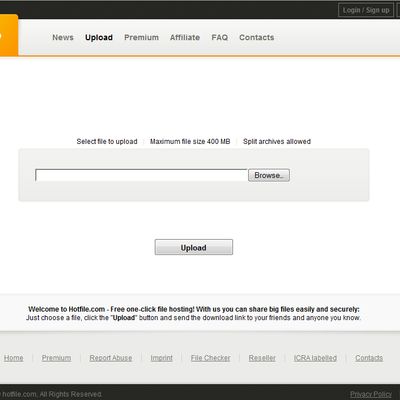Open the ICRA labelled link

tap(315, 358)
